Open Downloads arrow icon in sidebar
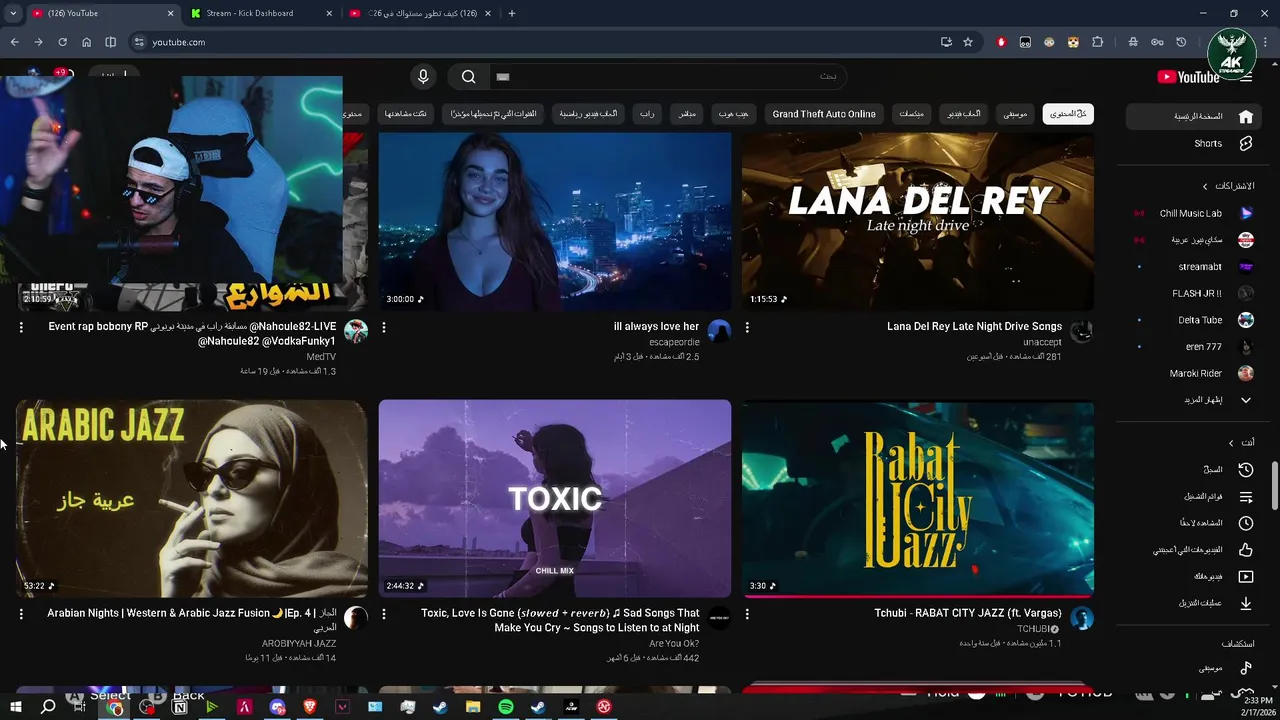 1246,603
